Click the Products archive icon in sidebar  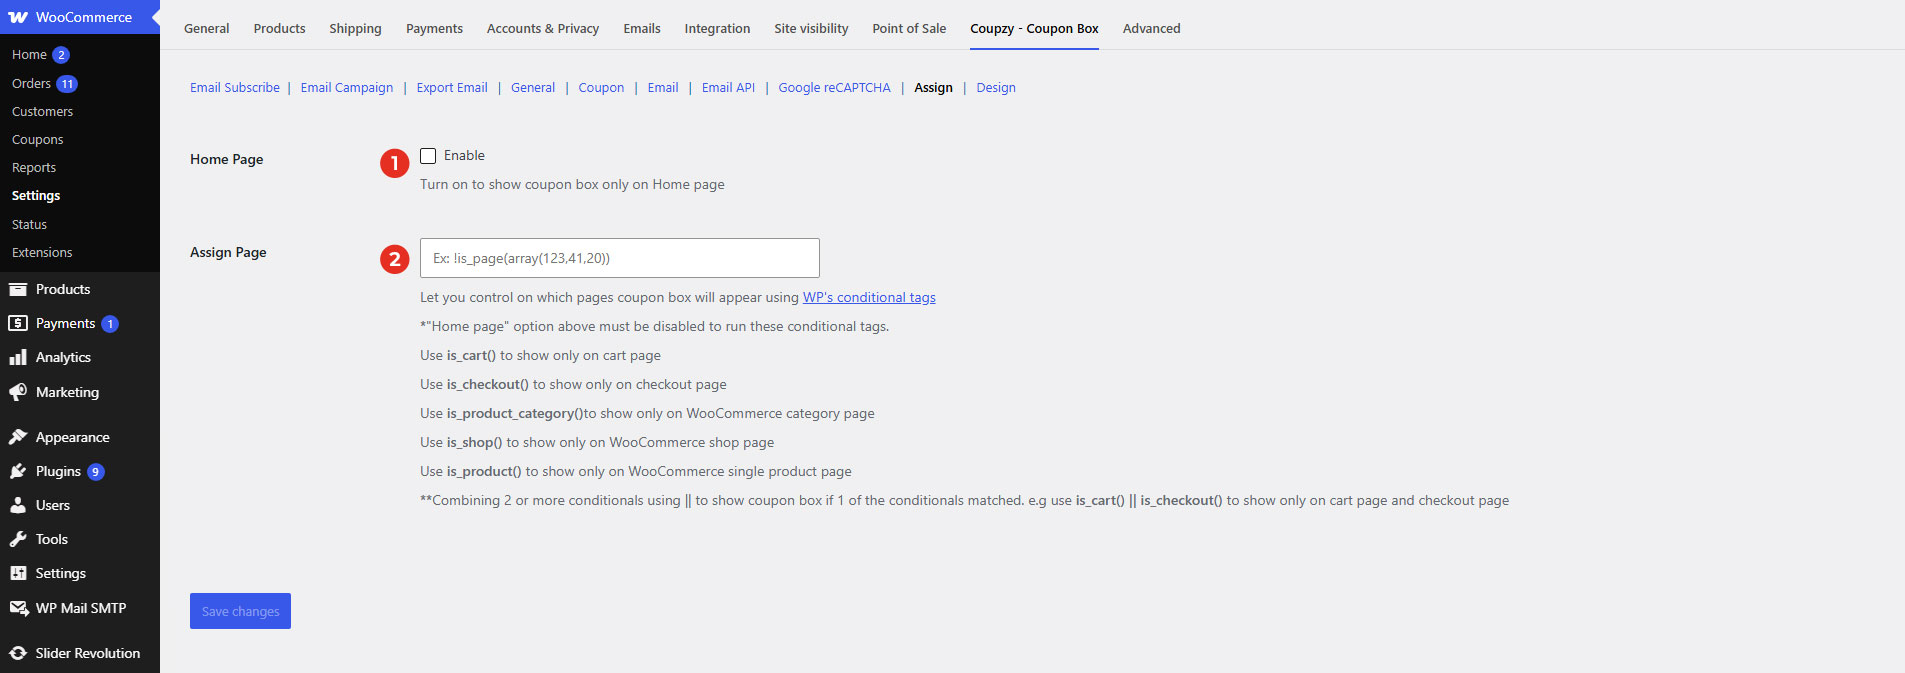point(18,289)
